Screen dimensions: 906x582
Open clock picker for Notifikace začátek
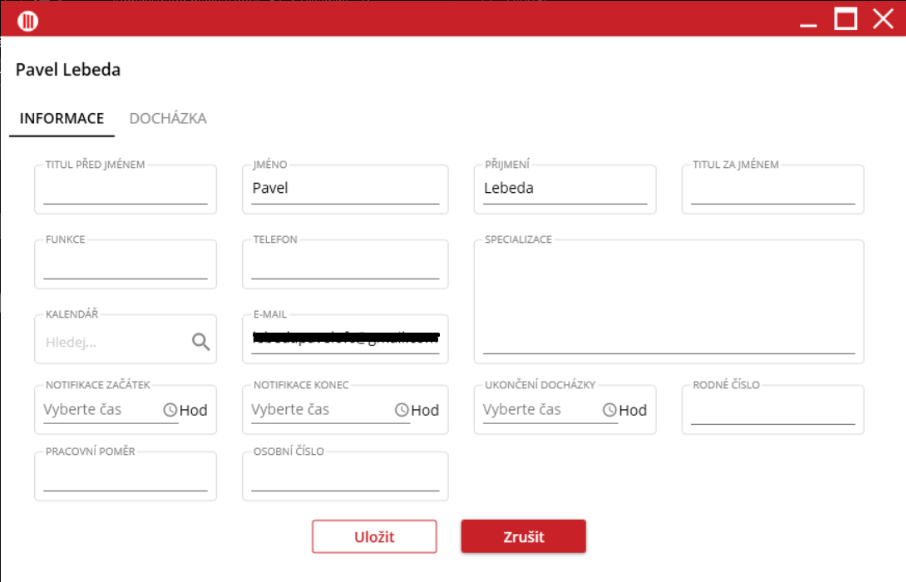pyautogui.click(x=170, y=410)
